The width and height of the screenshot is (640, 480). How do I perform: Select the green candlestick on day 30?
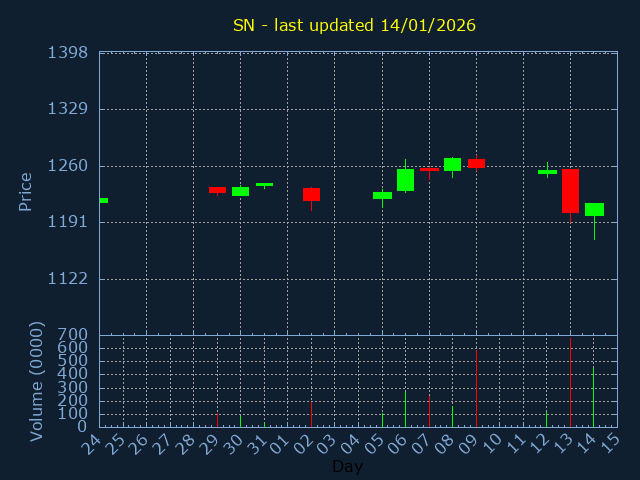pyautogui.click(x=240, y=191)
